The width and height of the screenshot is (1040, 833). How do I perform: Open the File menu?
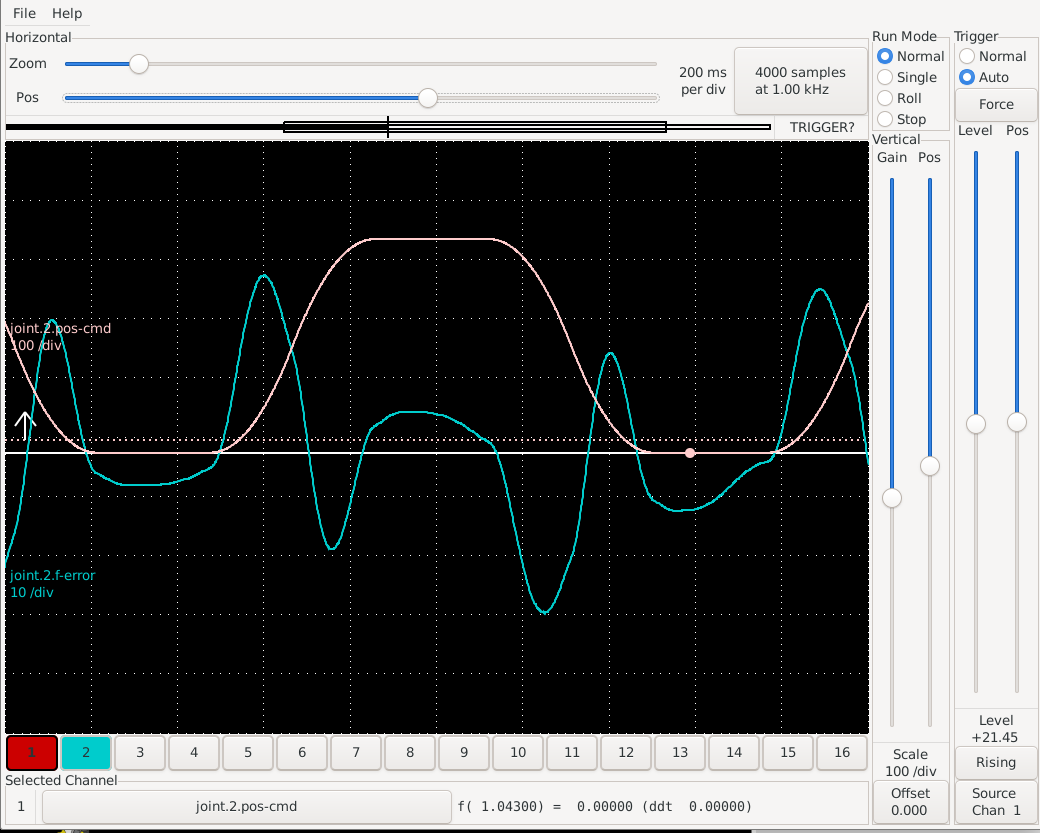24,13
